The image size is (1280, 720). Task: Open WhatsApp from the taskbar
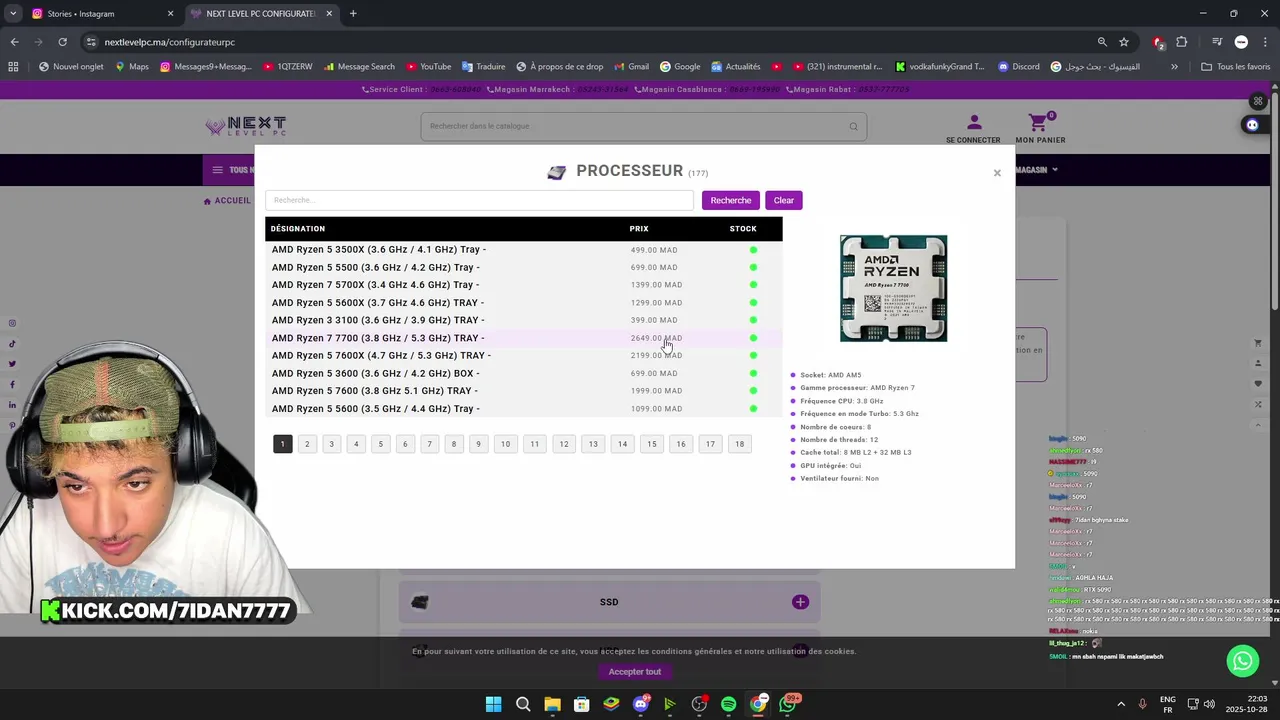coord(788,704)
